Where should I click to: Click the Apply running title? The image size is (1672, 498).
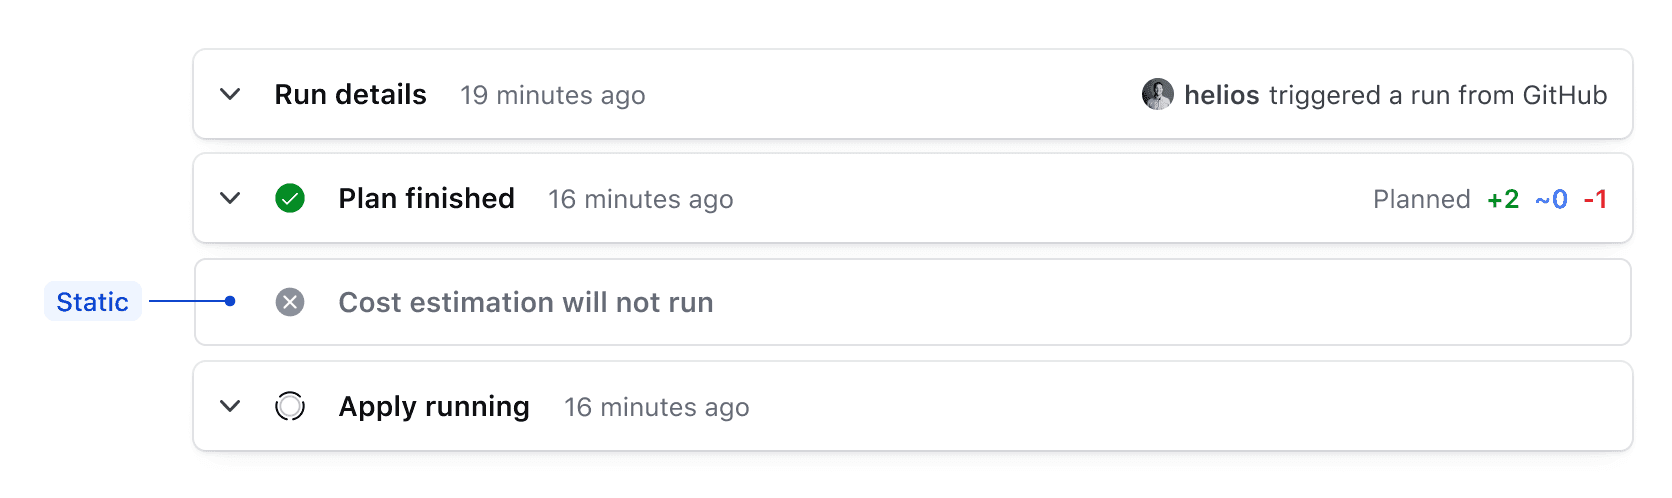[x=434, y=407]
